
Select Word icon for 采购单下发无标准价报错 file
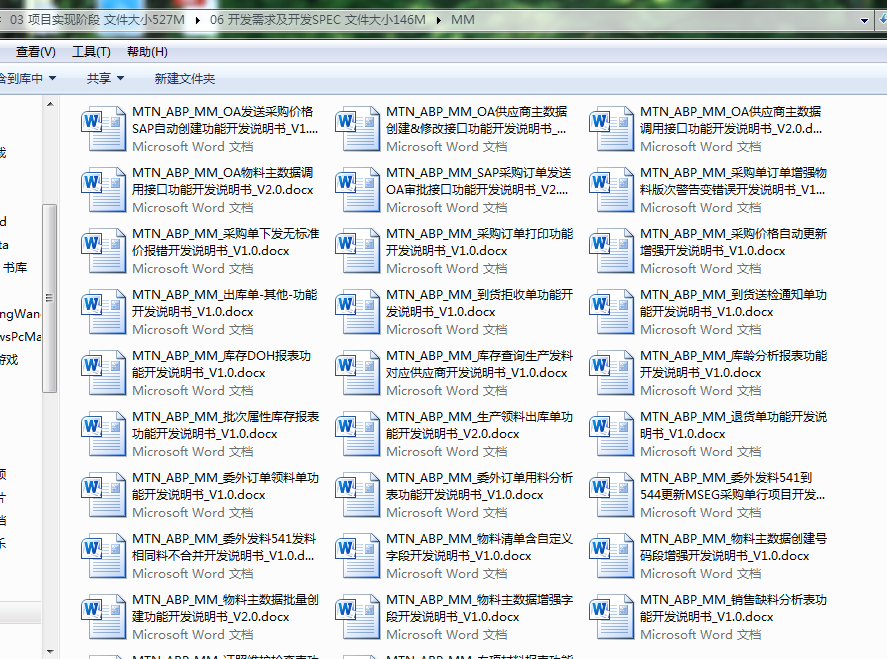pyautogui.click(x=103, y=251)
